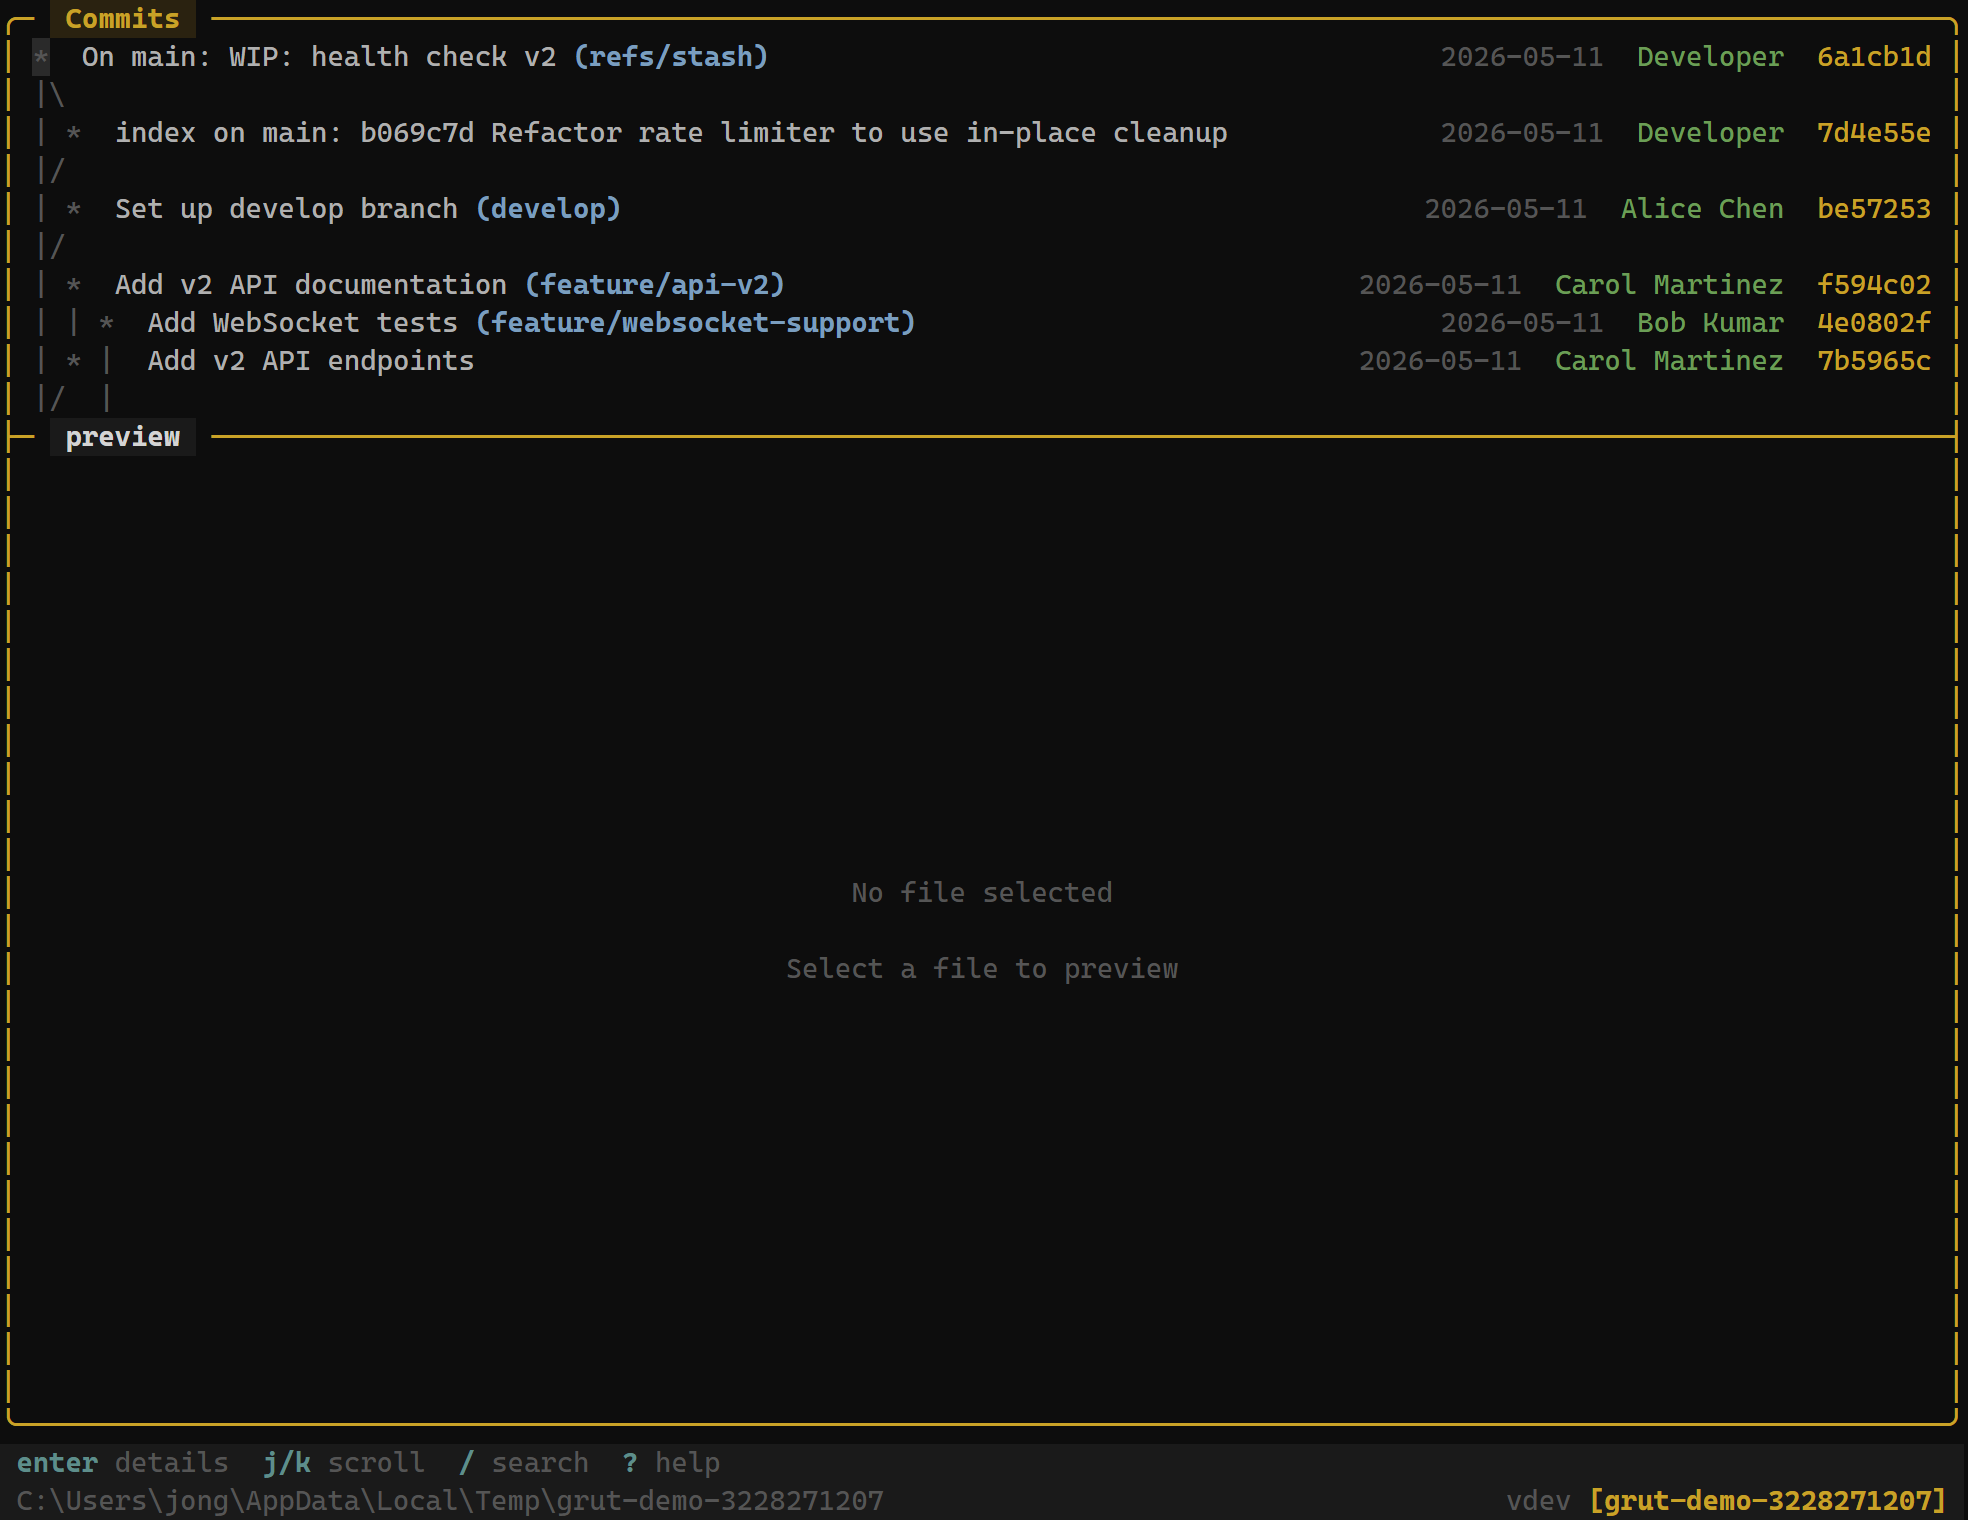Click commit hash 7b5965c
Viewport: 1968px width, 1520px height.
[x=1873, y=361]
